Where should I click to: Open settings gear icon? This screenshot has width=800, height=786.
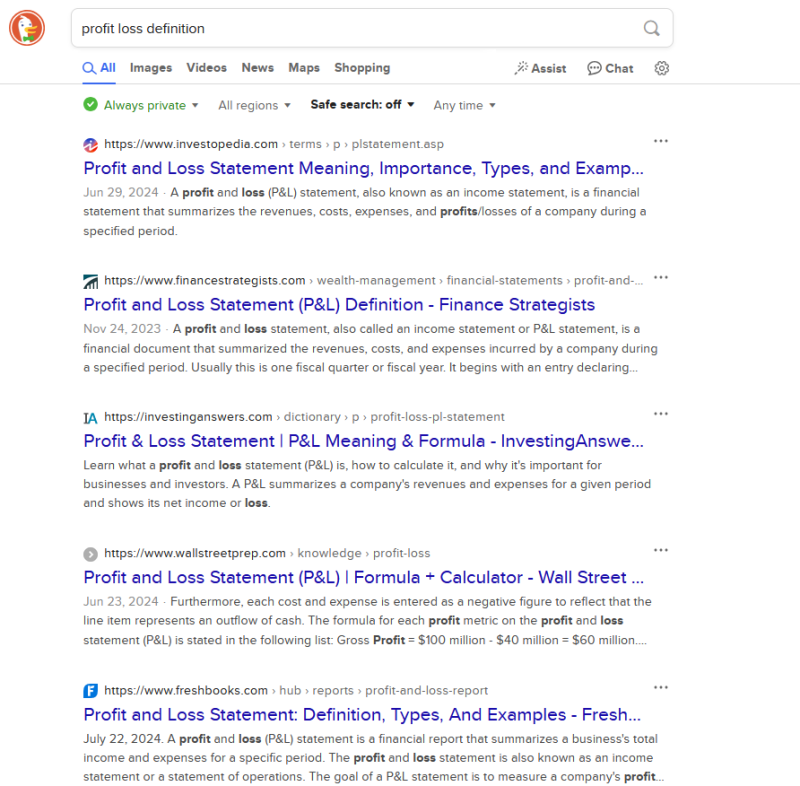coord(662,68)
